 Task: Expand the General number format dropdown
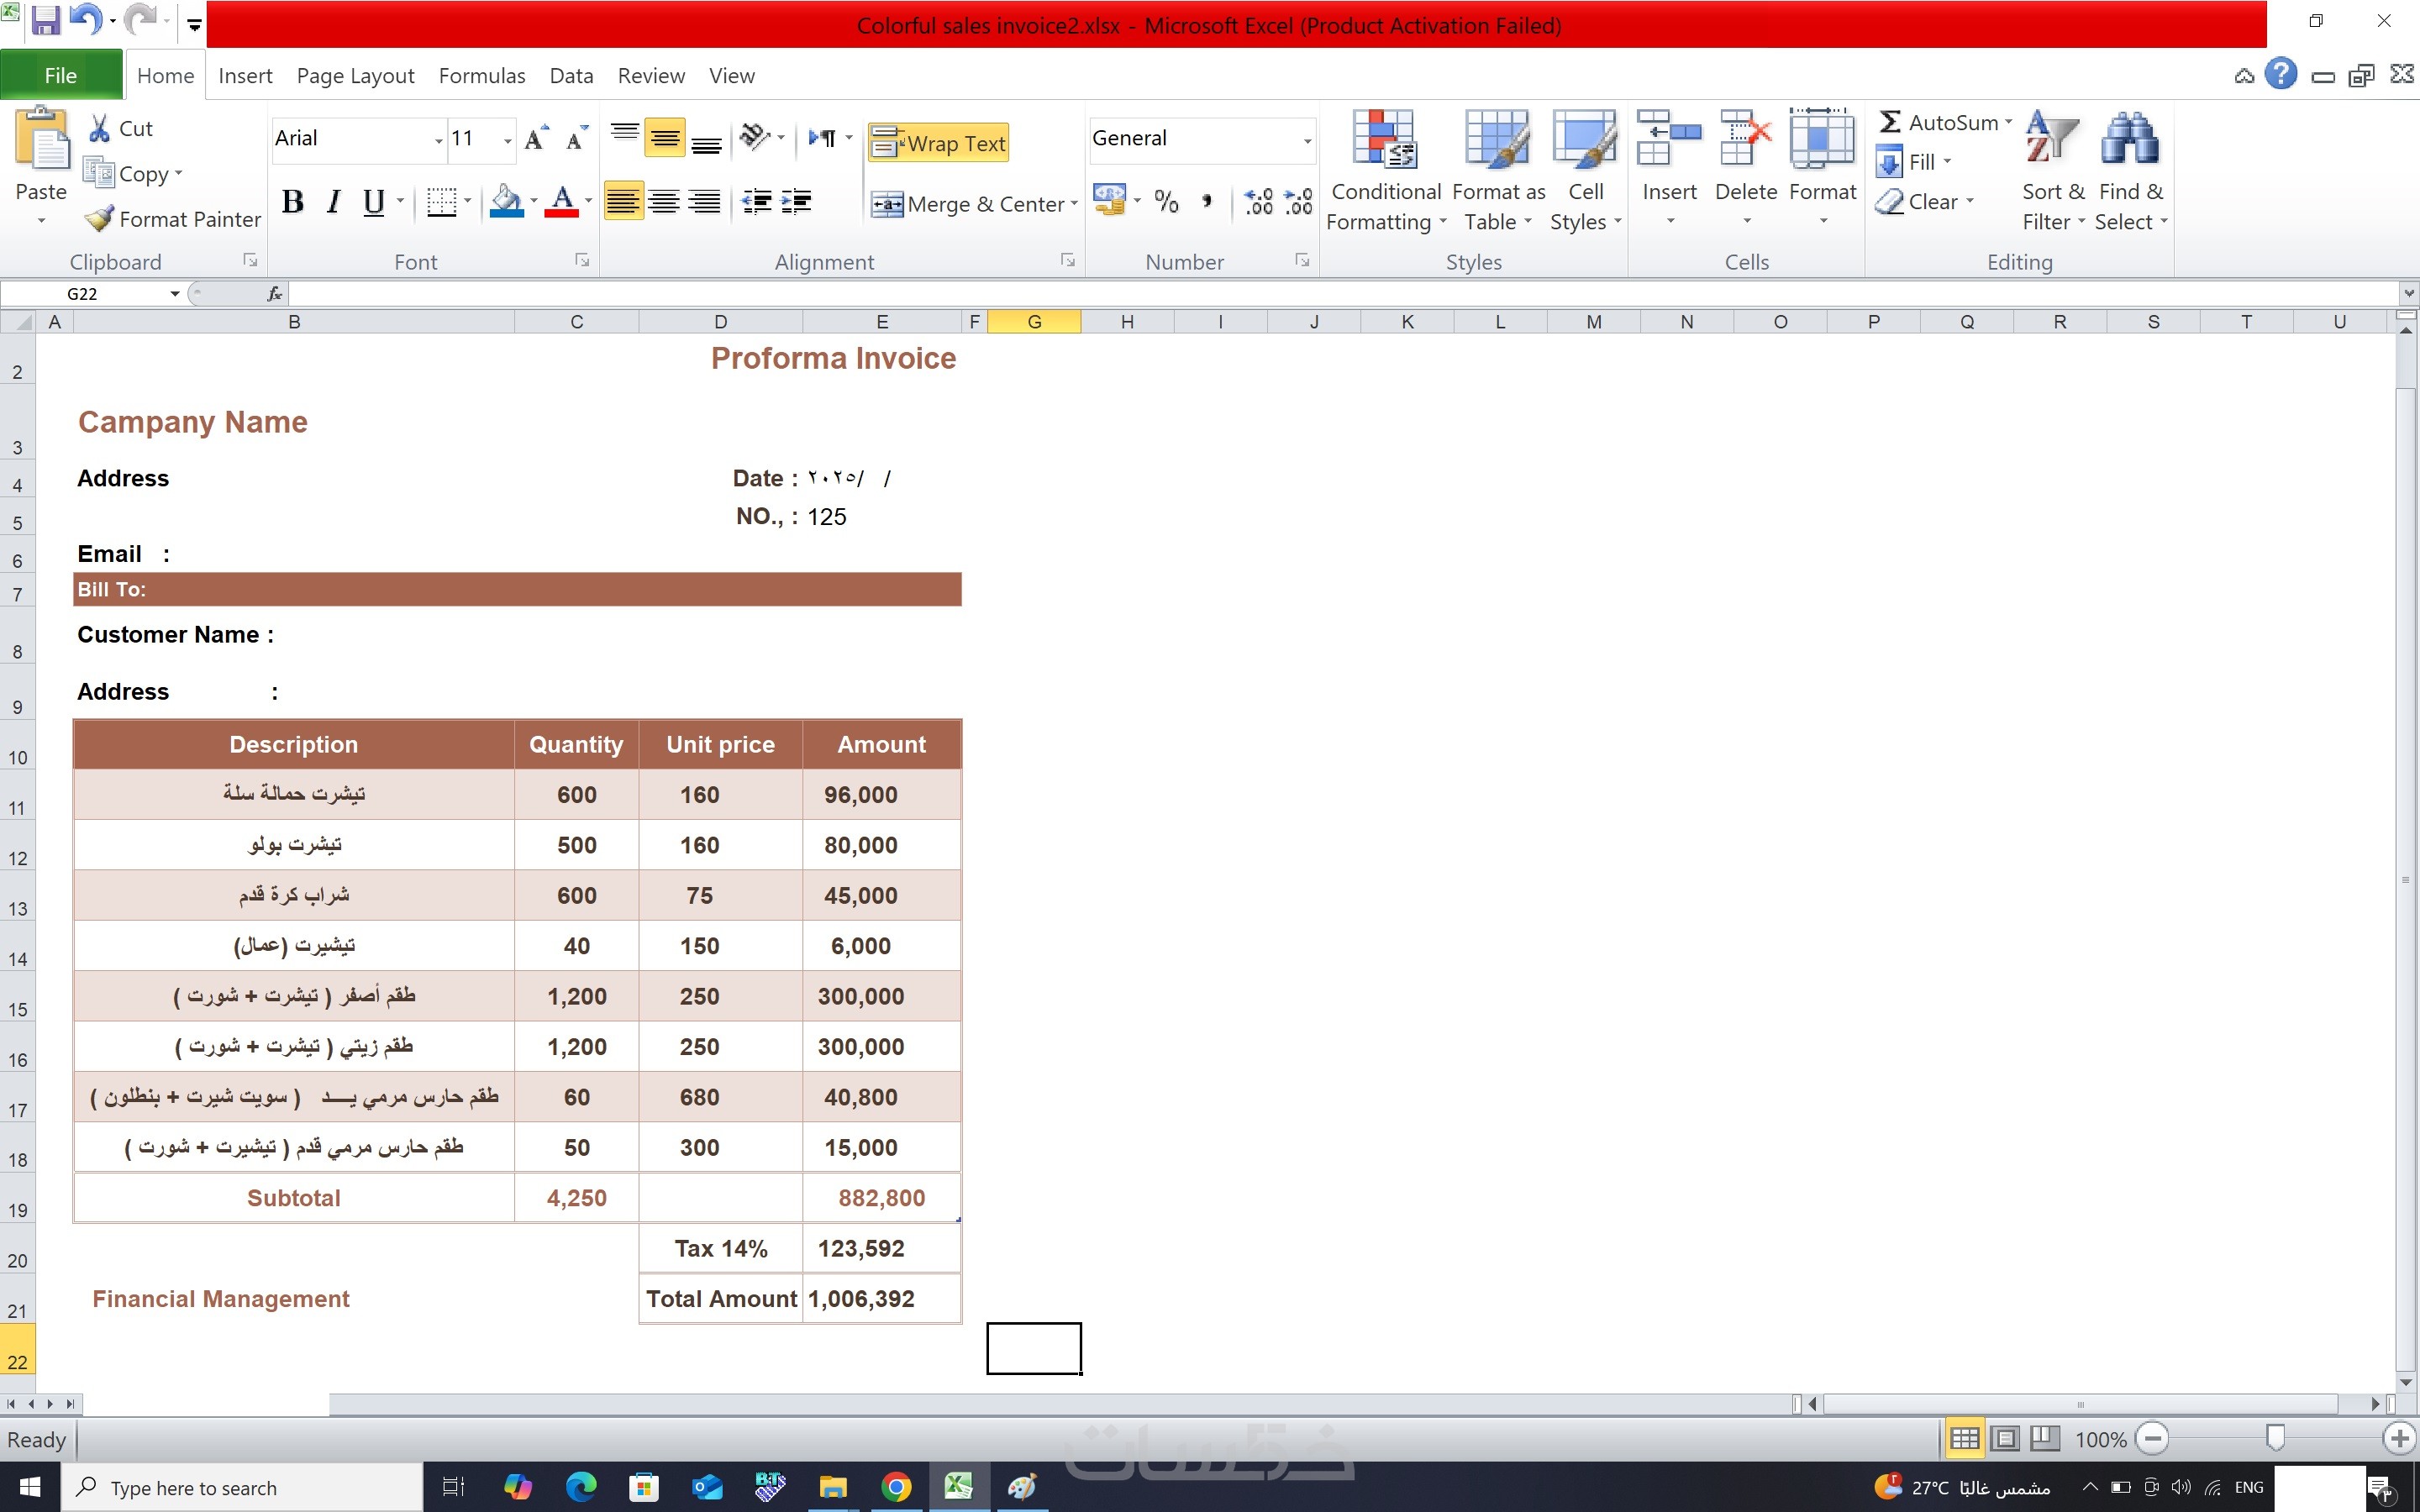1306,140
